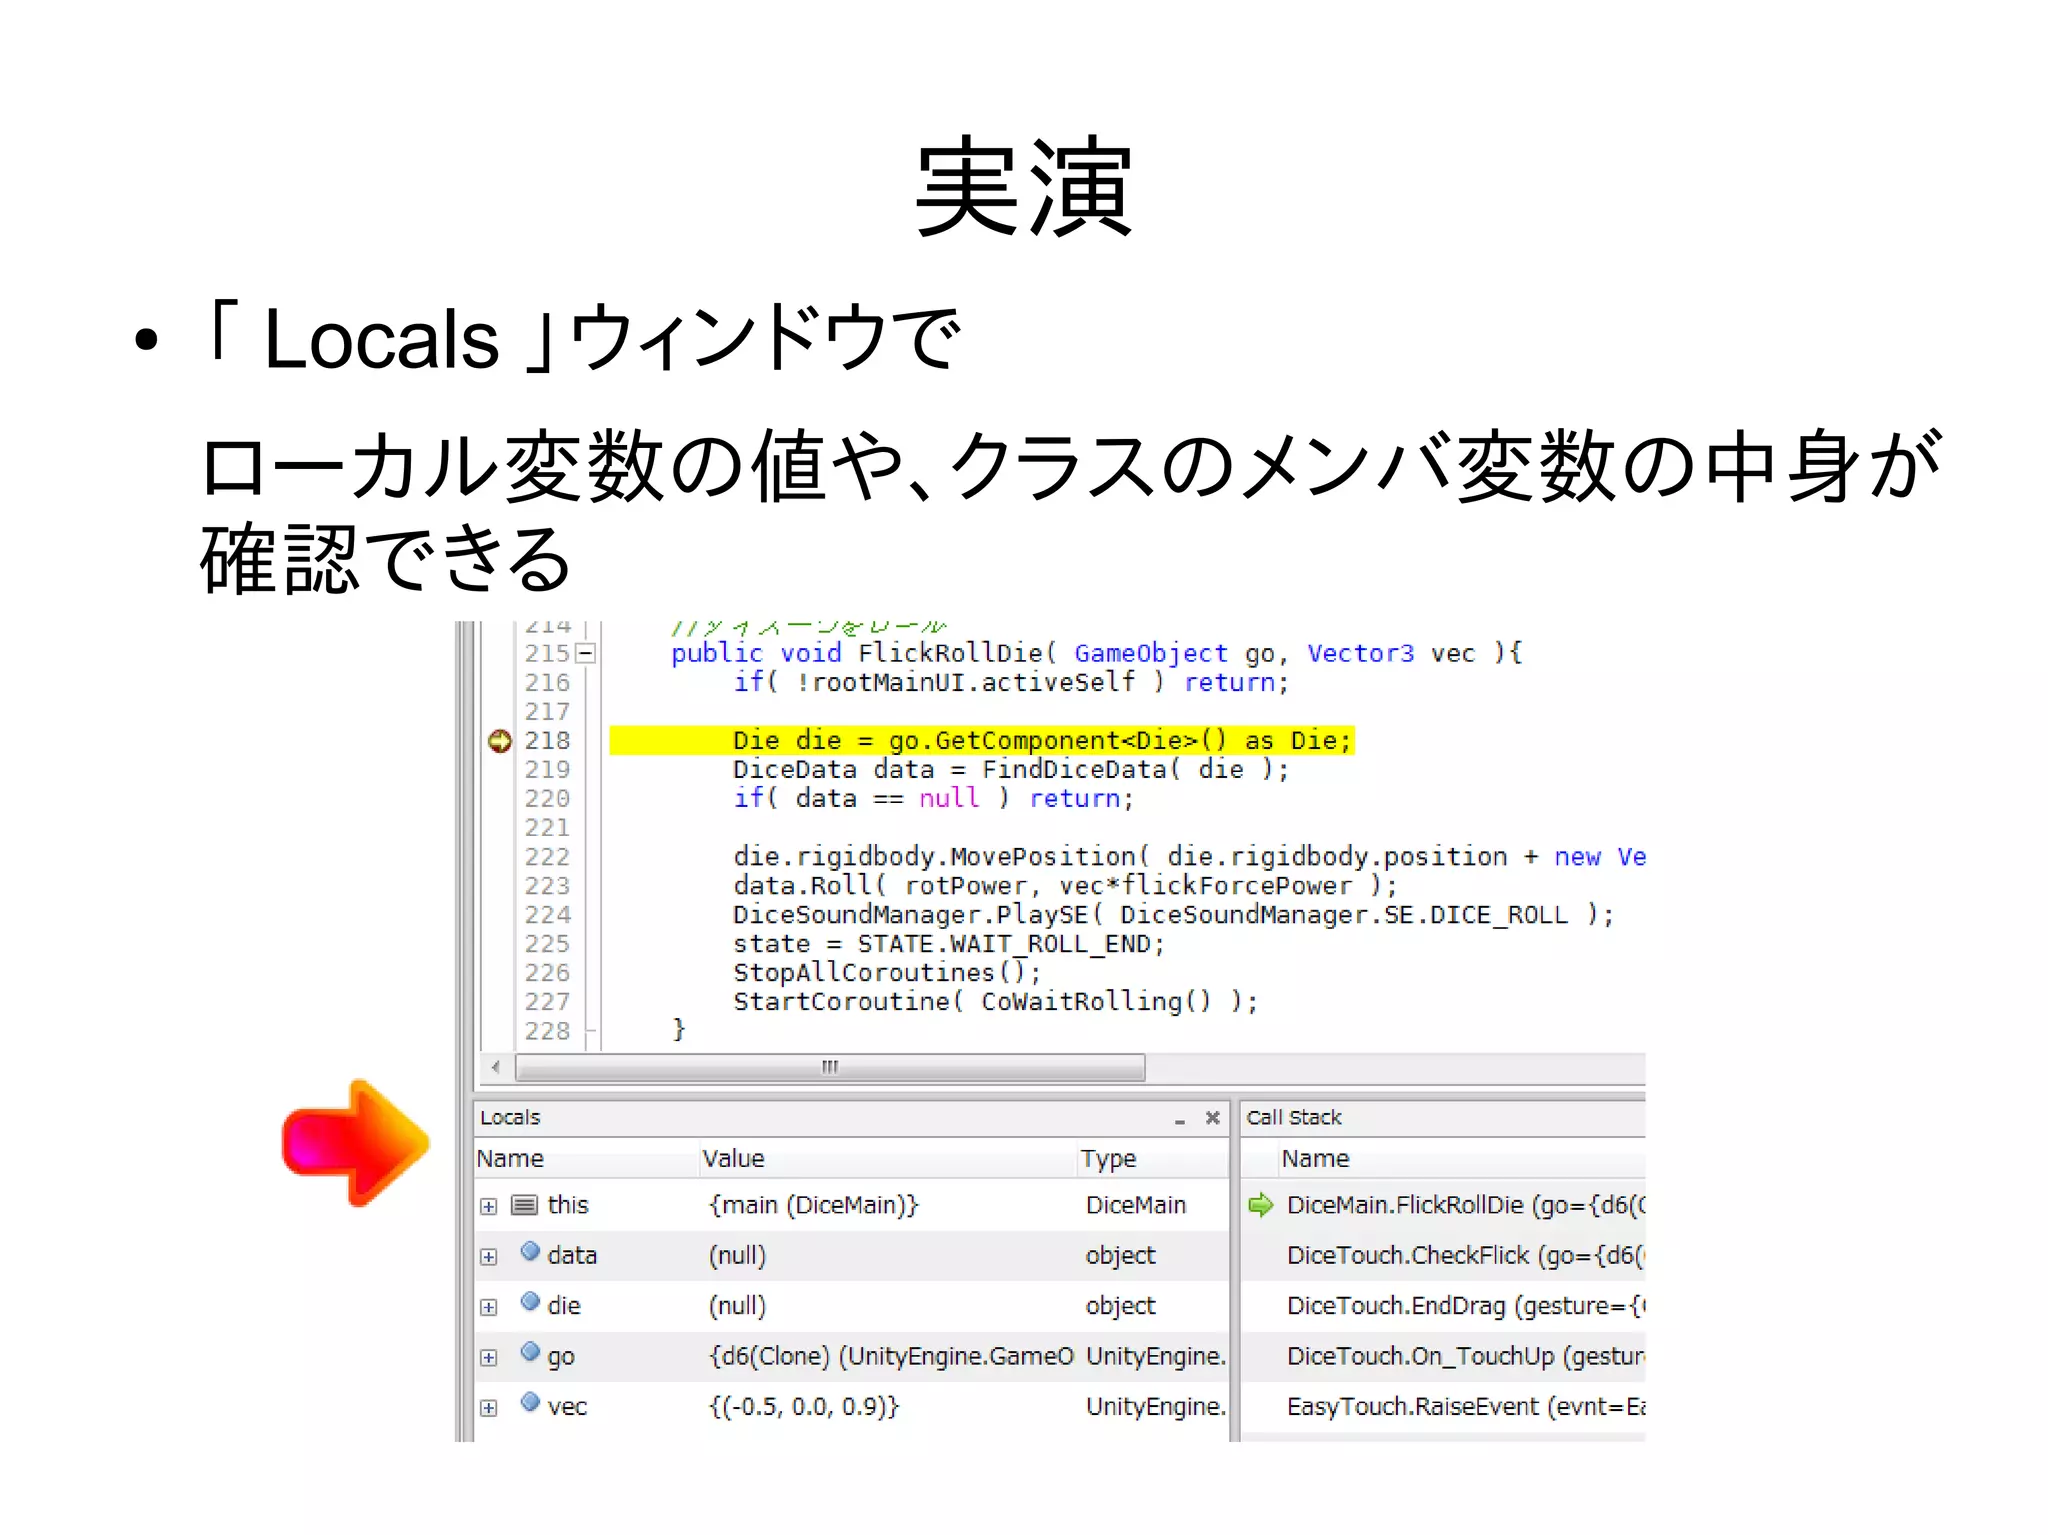Collapse the FlickRollDie method fold at line 215

587,653
